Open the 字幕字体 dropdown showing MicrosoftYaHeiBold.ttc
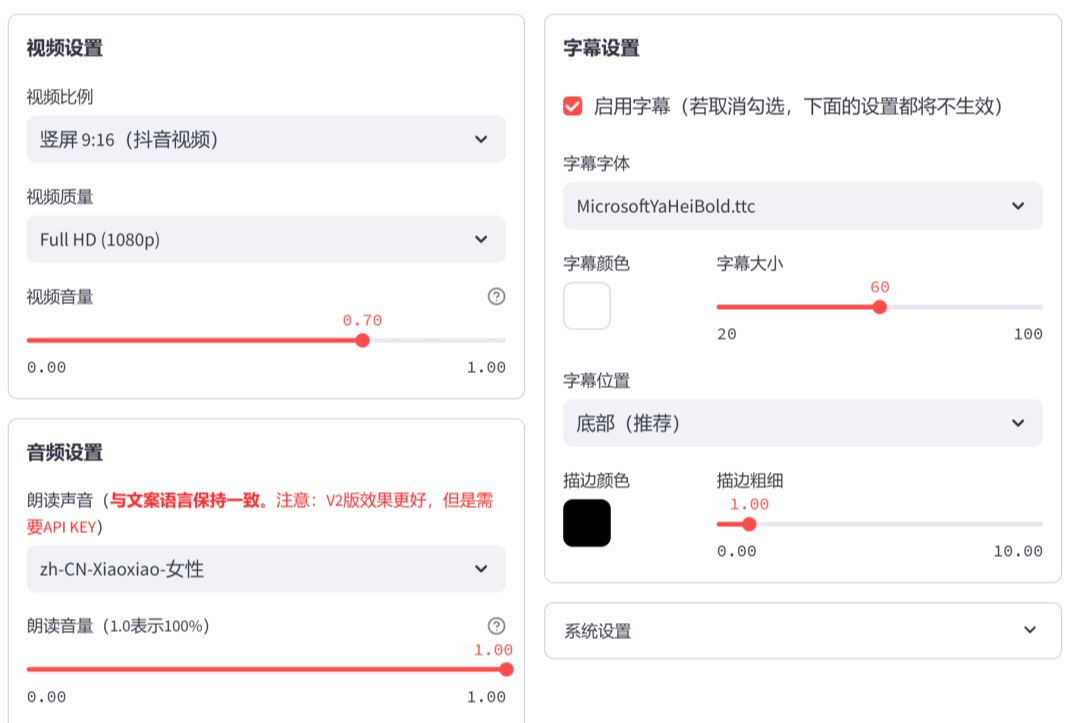Viewport: 1080px width, 723px height. coord(800,206)
